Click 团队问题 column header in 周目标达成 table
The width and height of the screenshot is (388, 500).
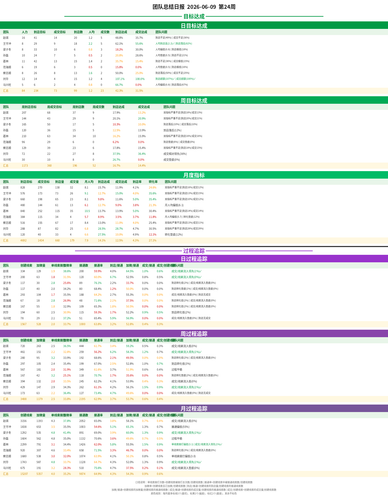coord(169,107)
